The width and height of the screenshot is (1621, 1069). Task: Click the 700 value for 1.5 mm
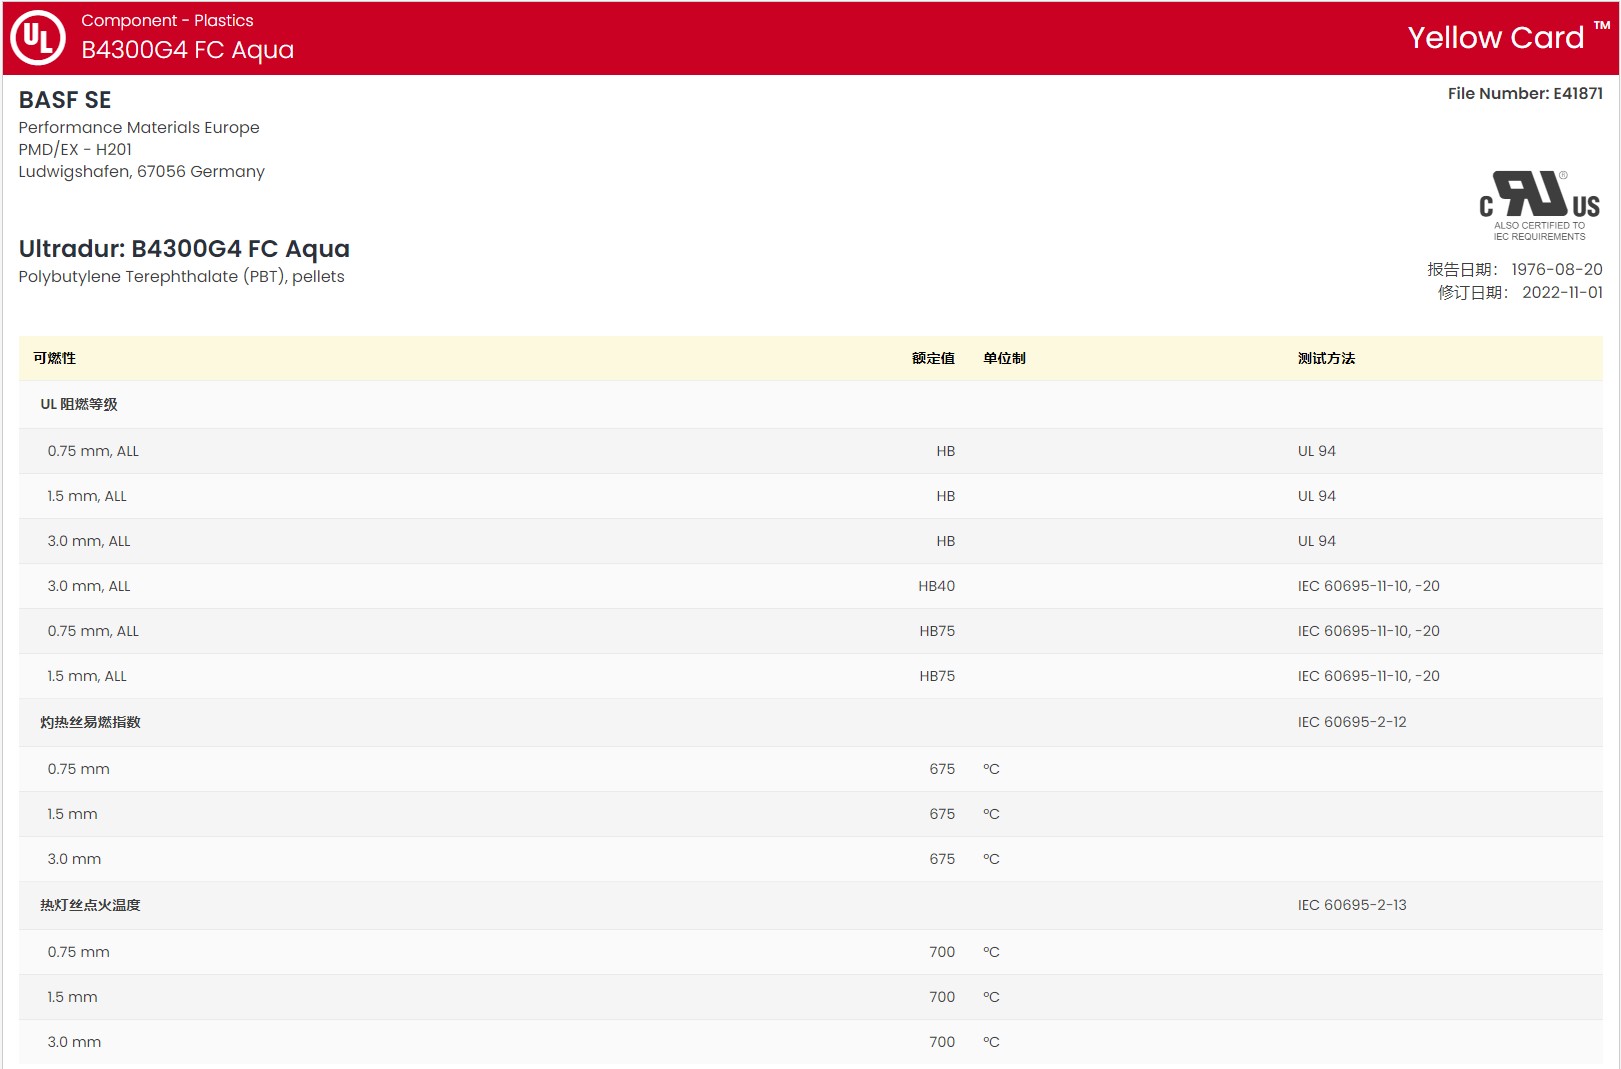pos(942,997)
